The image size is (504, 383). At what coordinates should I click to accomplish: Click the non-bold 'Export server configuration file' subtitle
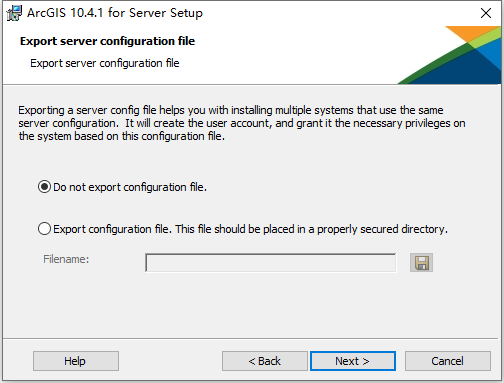105,63
